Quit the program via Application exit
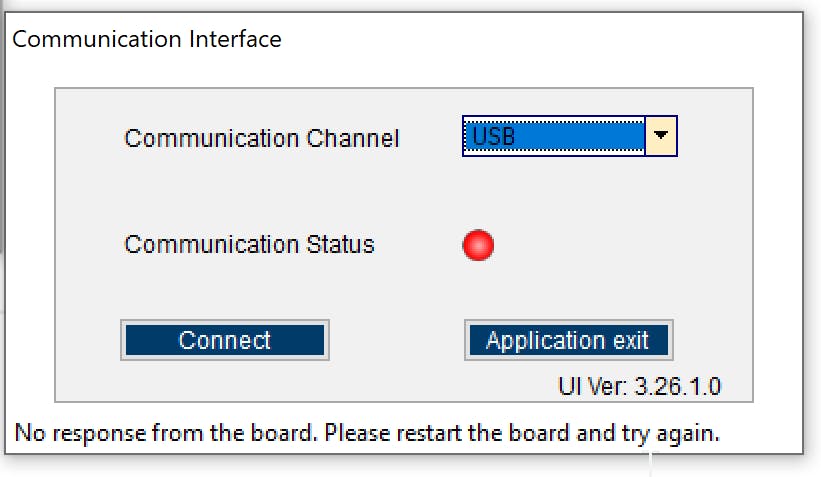Viewport: 821px width, 477px height. coord(568,340)
